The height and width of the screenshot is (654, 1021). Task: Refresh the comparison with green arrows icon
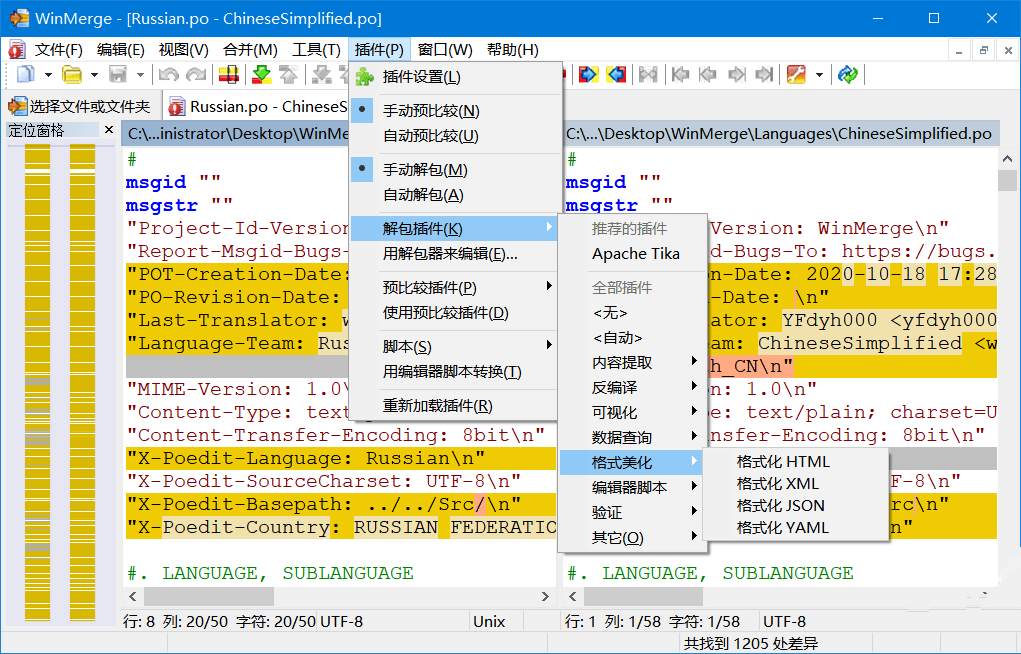click(x=848, y=74)
